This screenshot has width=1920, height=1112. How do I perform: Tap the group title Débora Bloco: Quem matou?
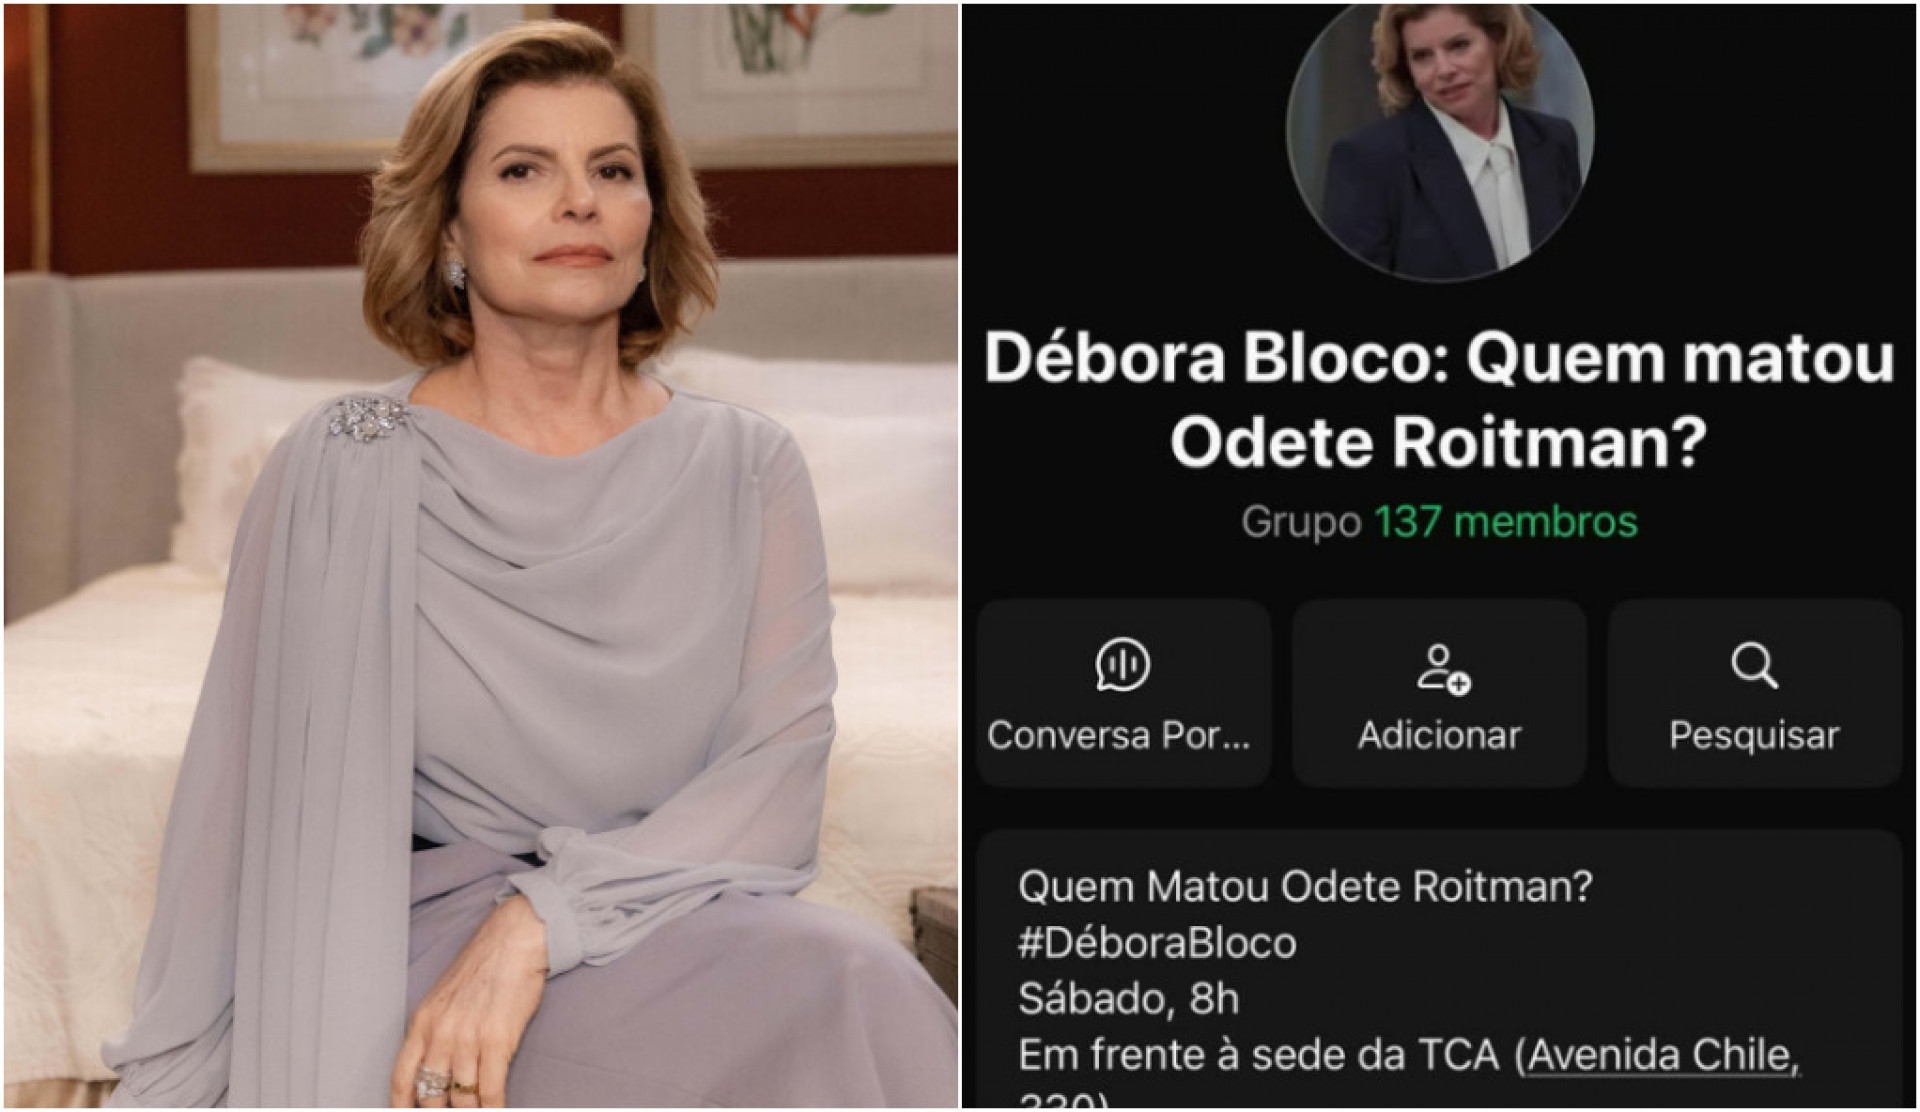tap(1439, 359)
